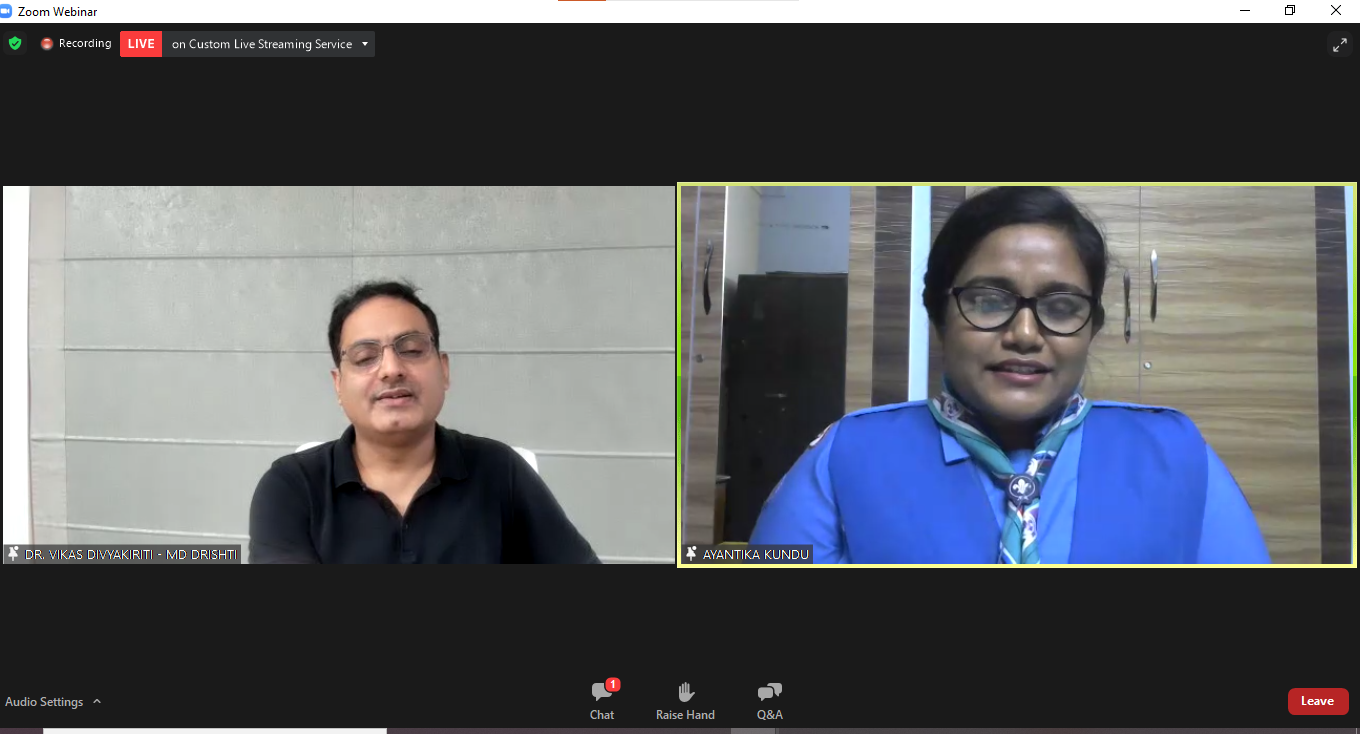The width and height of the screenshot is (1360, 734).
Task: Restore down the Zoom Webinar window
Action: pyautogui.click(x=1290, y=11)
